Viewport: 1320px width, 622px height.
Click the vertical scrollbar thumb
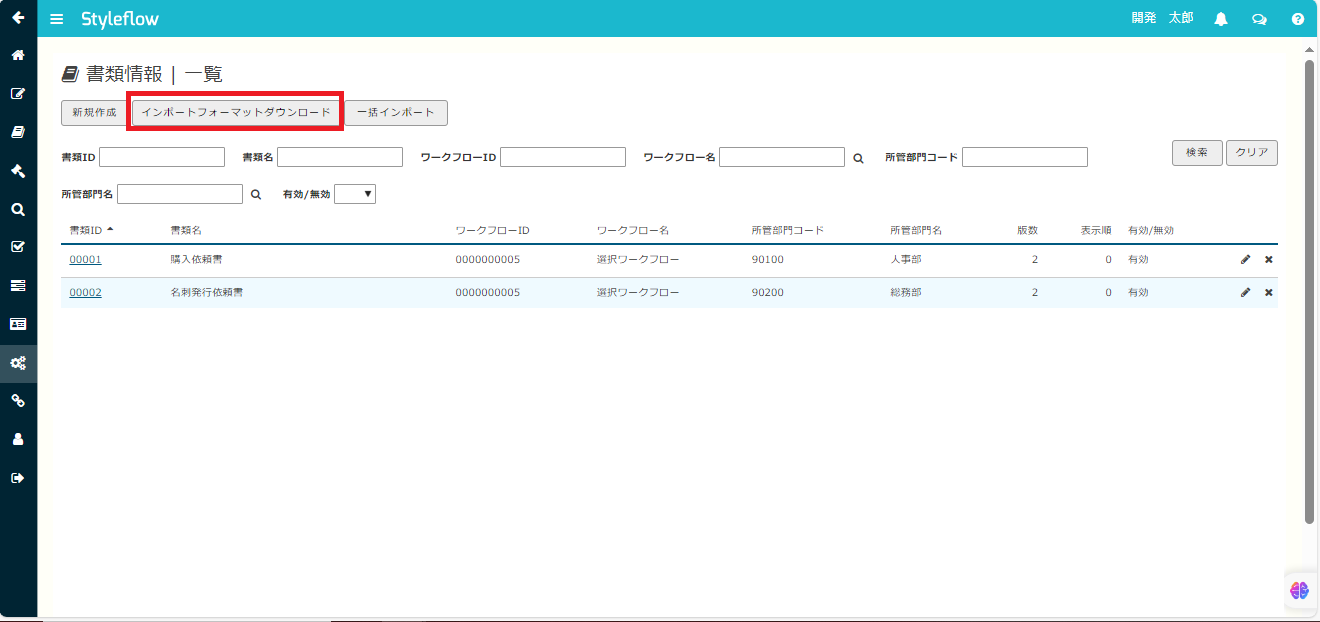[x=1309, y=290]
